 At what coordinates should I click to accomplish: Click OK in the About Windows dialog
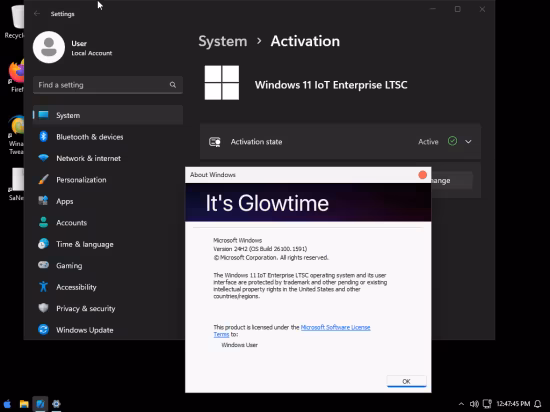click(407, 381)
